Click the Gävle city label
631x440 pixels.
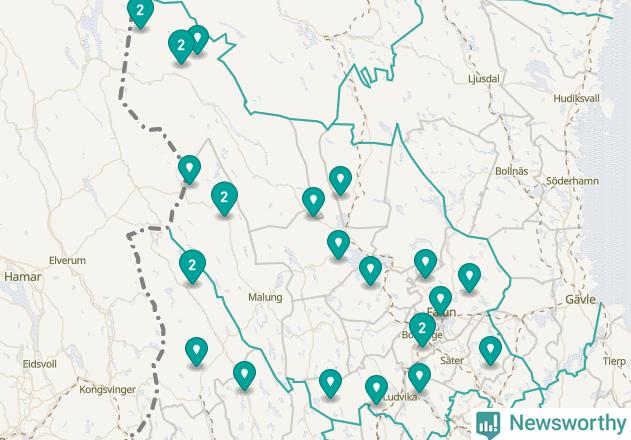pos(580,300)
